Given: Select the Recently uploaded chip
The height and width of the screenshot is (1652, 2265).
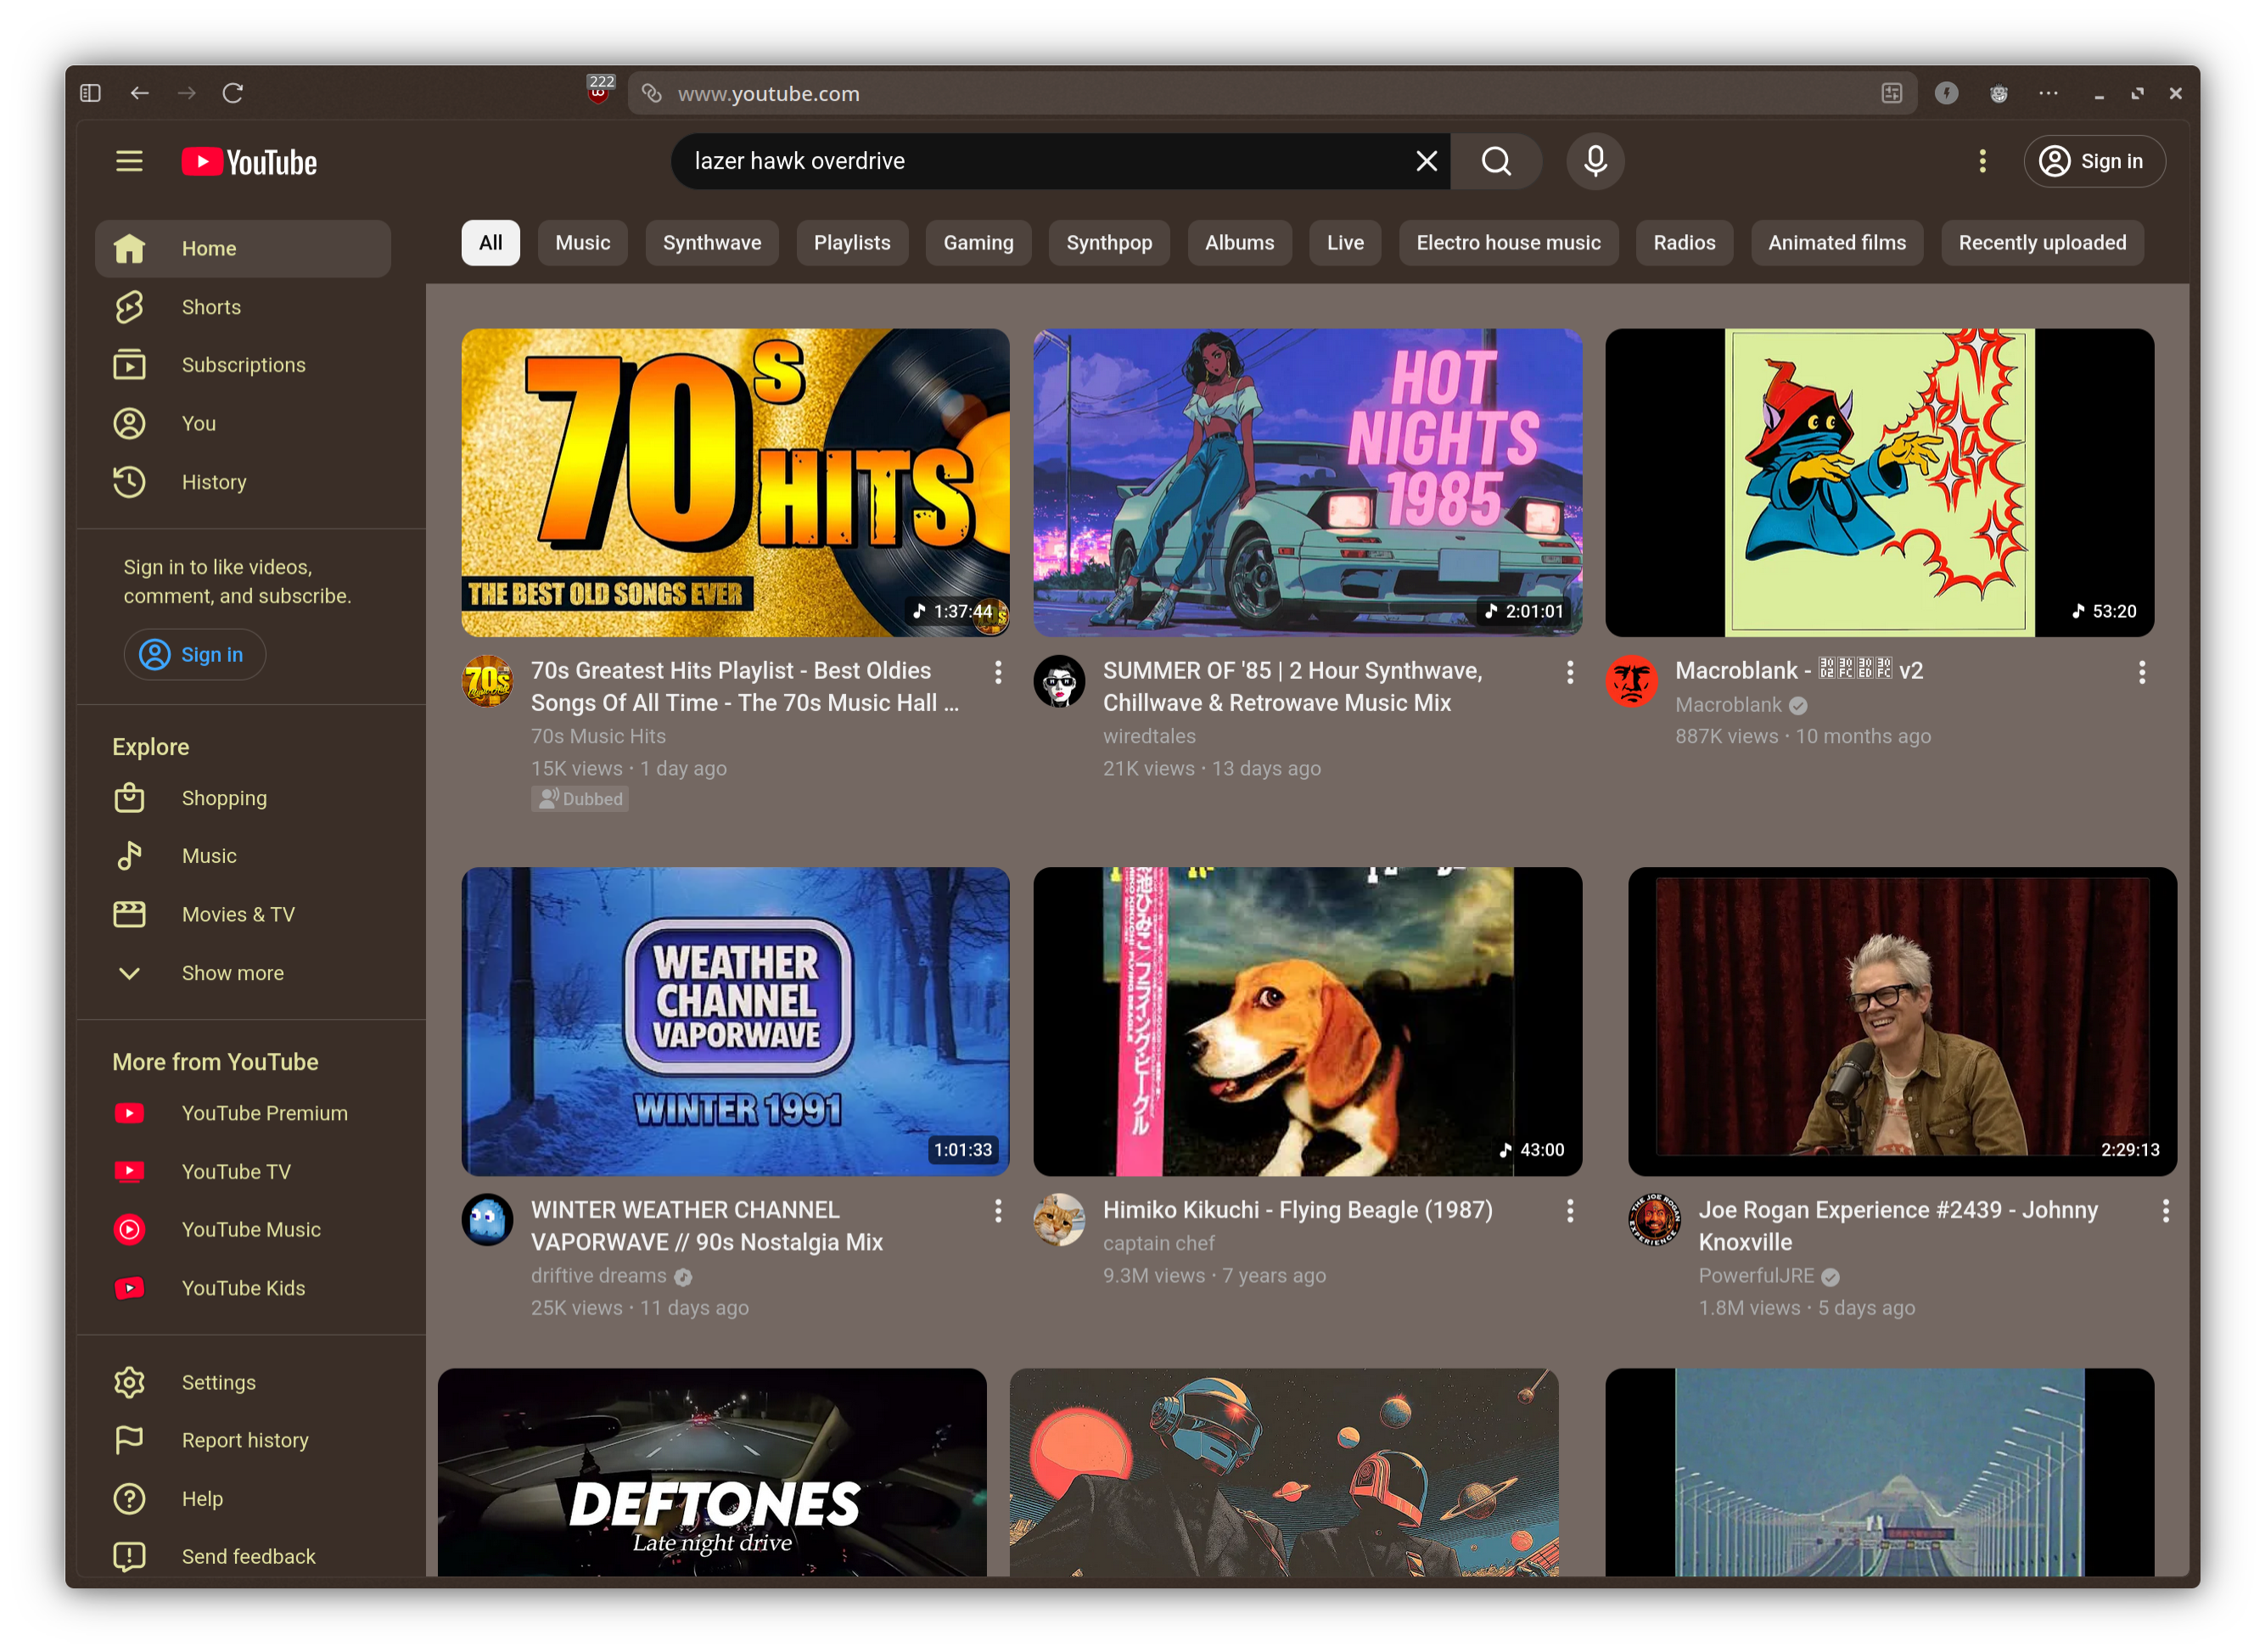Looking at the screenshot, I should tap(2041, 243).
